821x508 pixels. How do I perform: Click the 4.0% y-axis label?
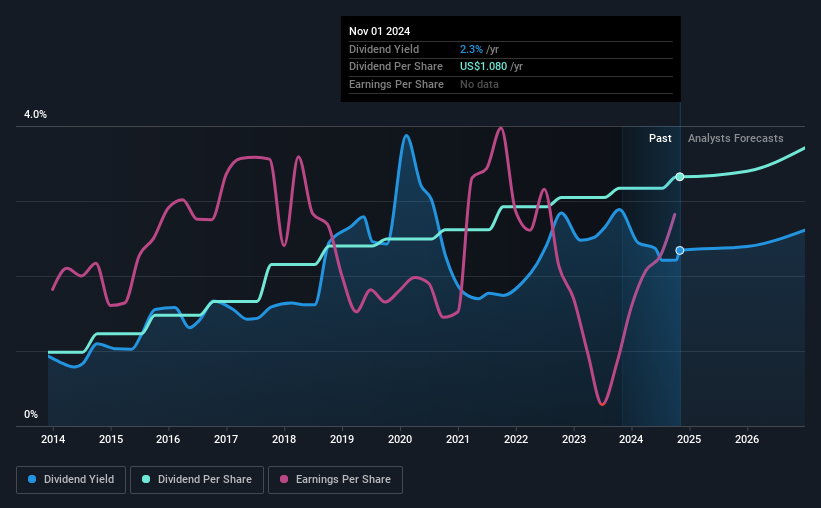[x=35, y=114]
